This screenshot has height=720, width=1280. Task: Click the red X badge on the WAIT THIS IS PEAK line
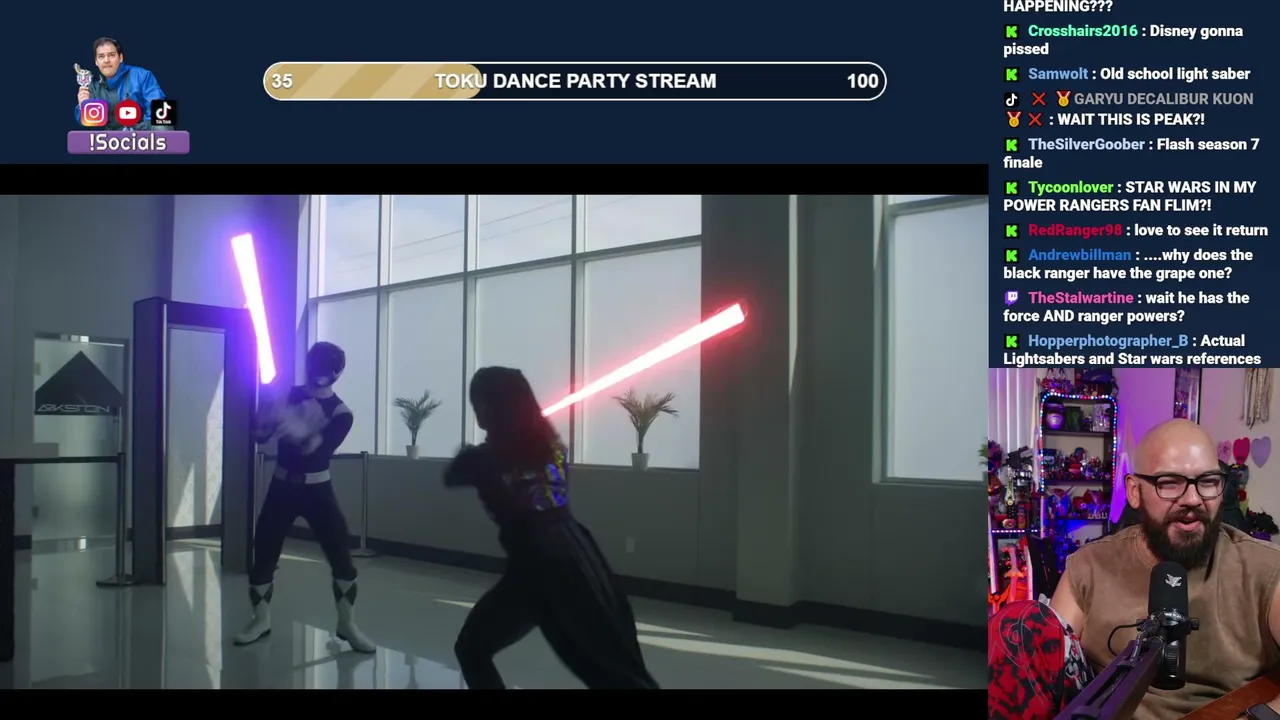1035,119
